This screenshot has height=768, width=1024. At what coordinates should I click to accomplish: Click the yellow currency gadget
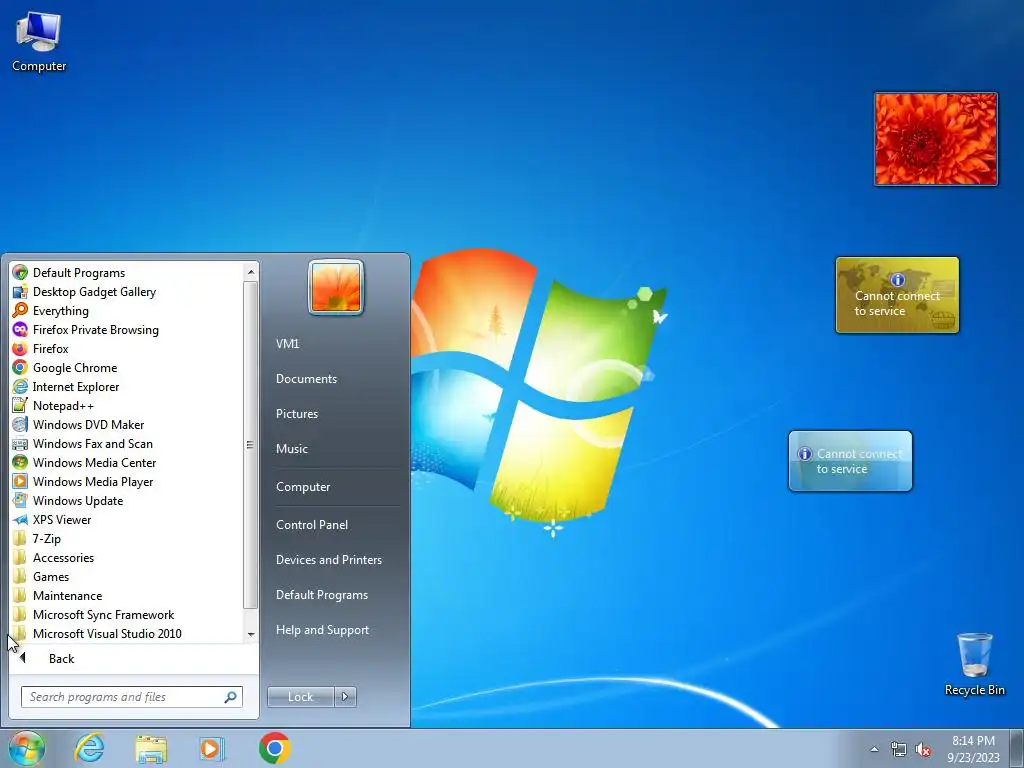pyautogui.click(x=897, y=295)
